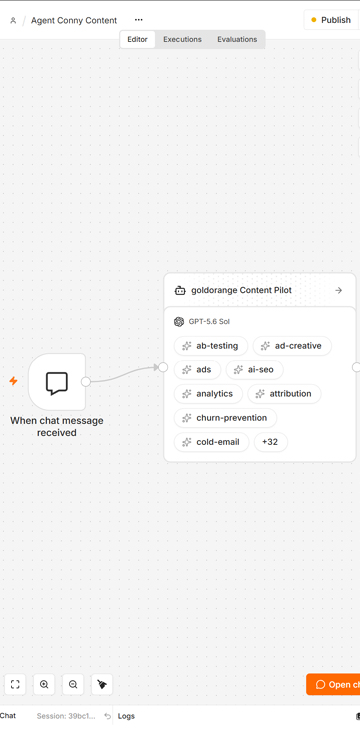360x740 pixels.
Task: Open the arrow on goldorange Content Pilot
Action: point(338,290)
